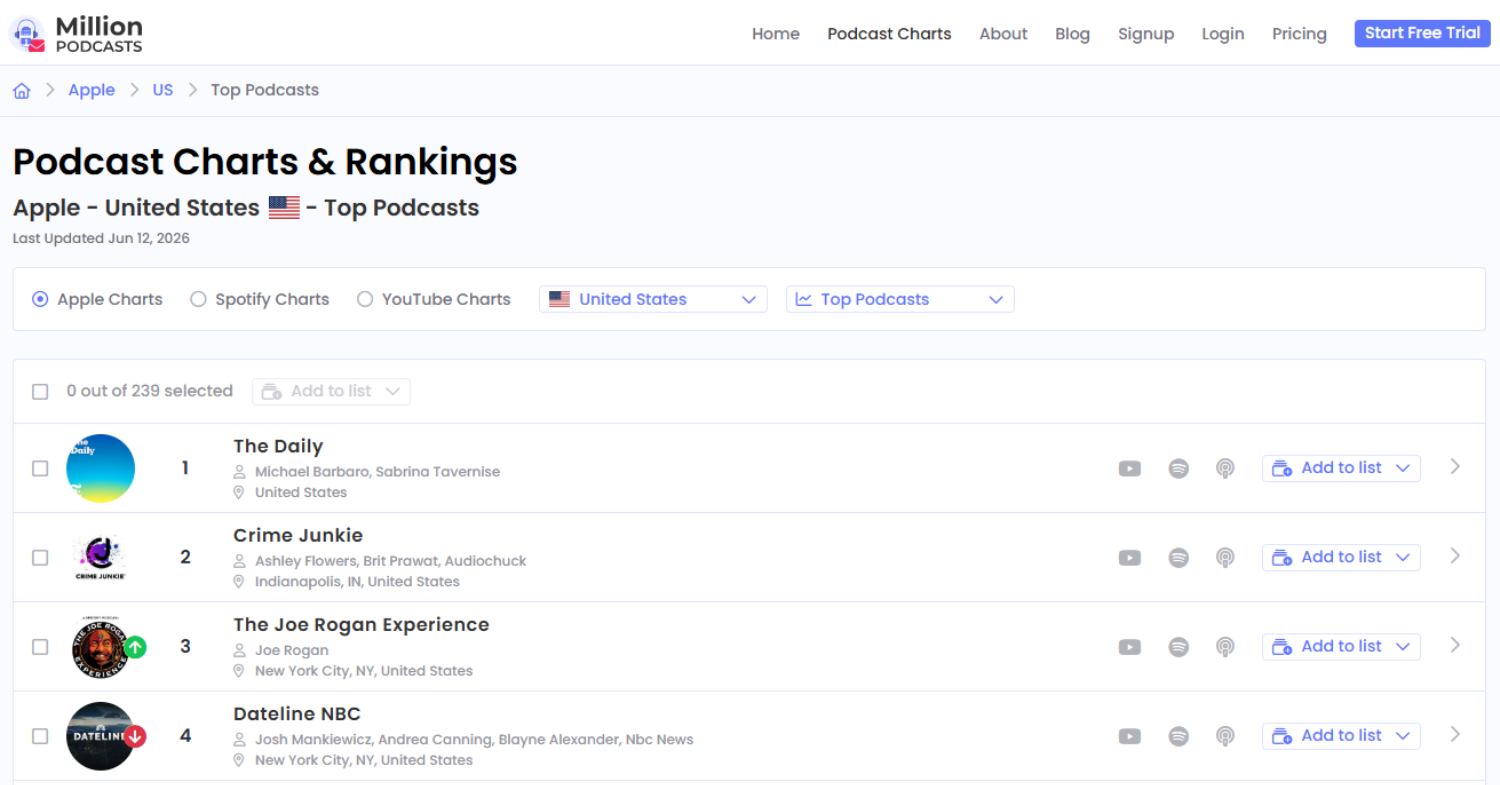1500x785 pixels.
Task: Open The Joe Rogan Experience title
Action: point(361,625)
